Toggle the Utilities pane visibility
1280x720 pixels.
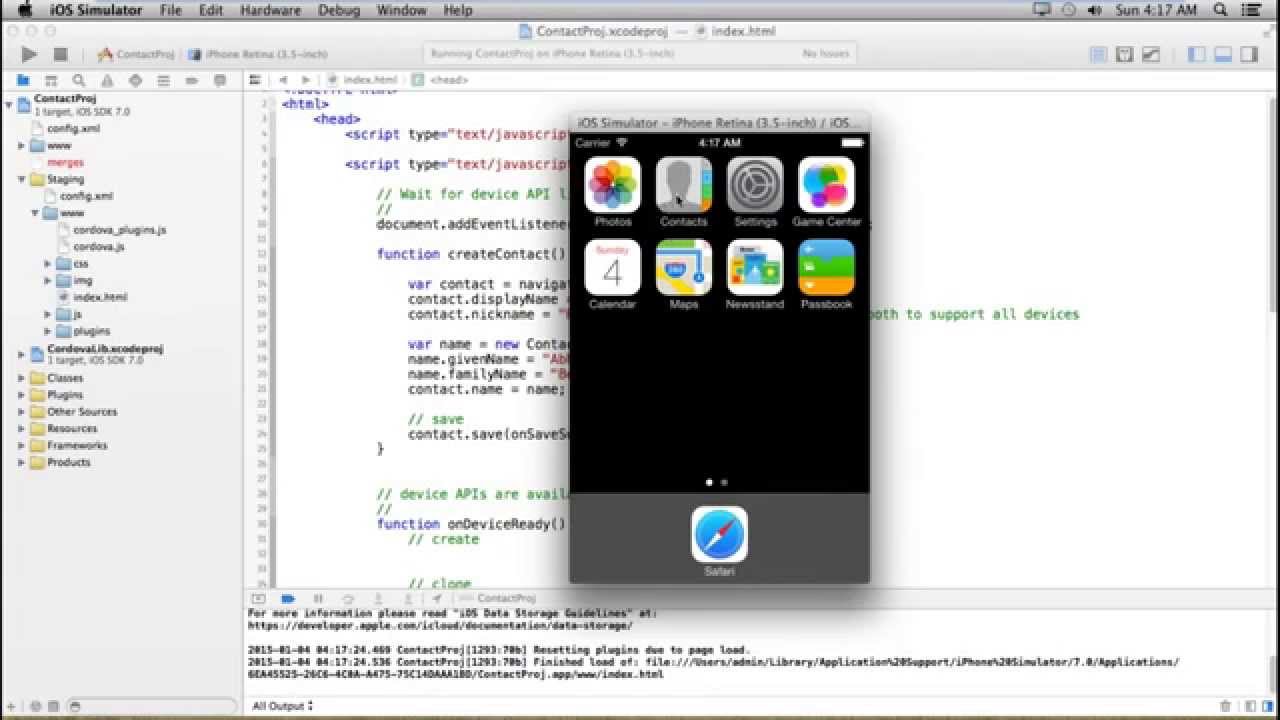(1248, 54)
